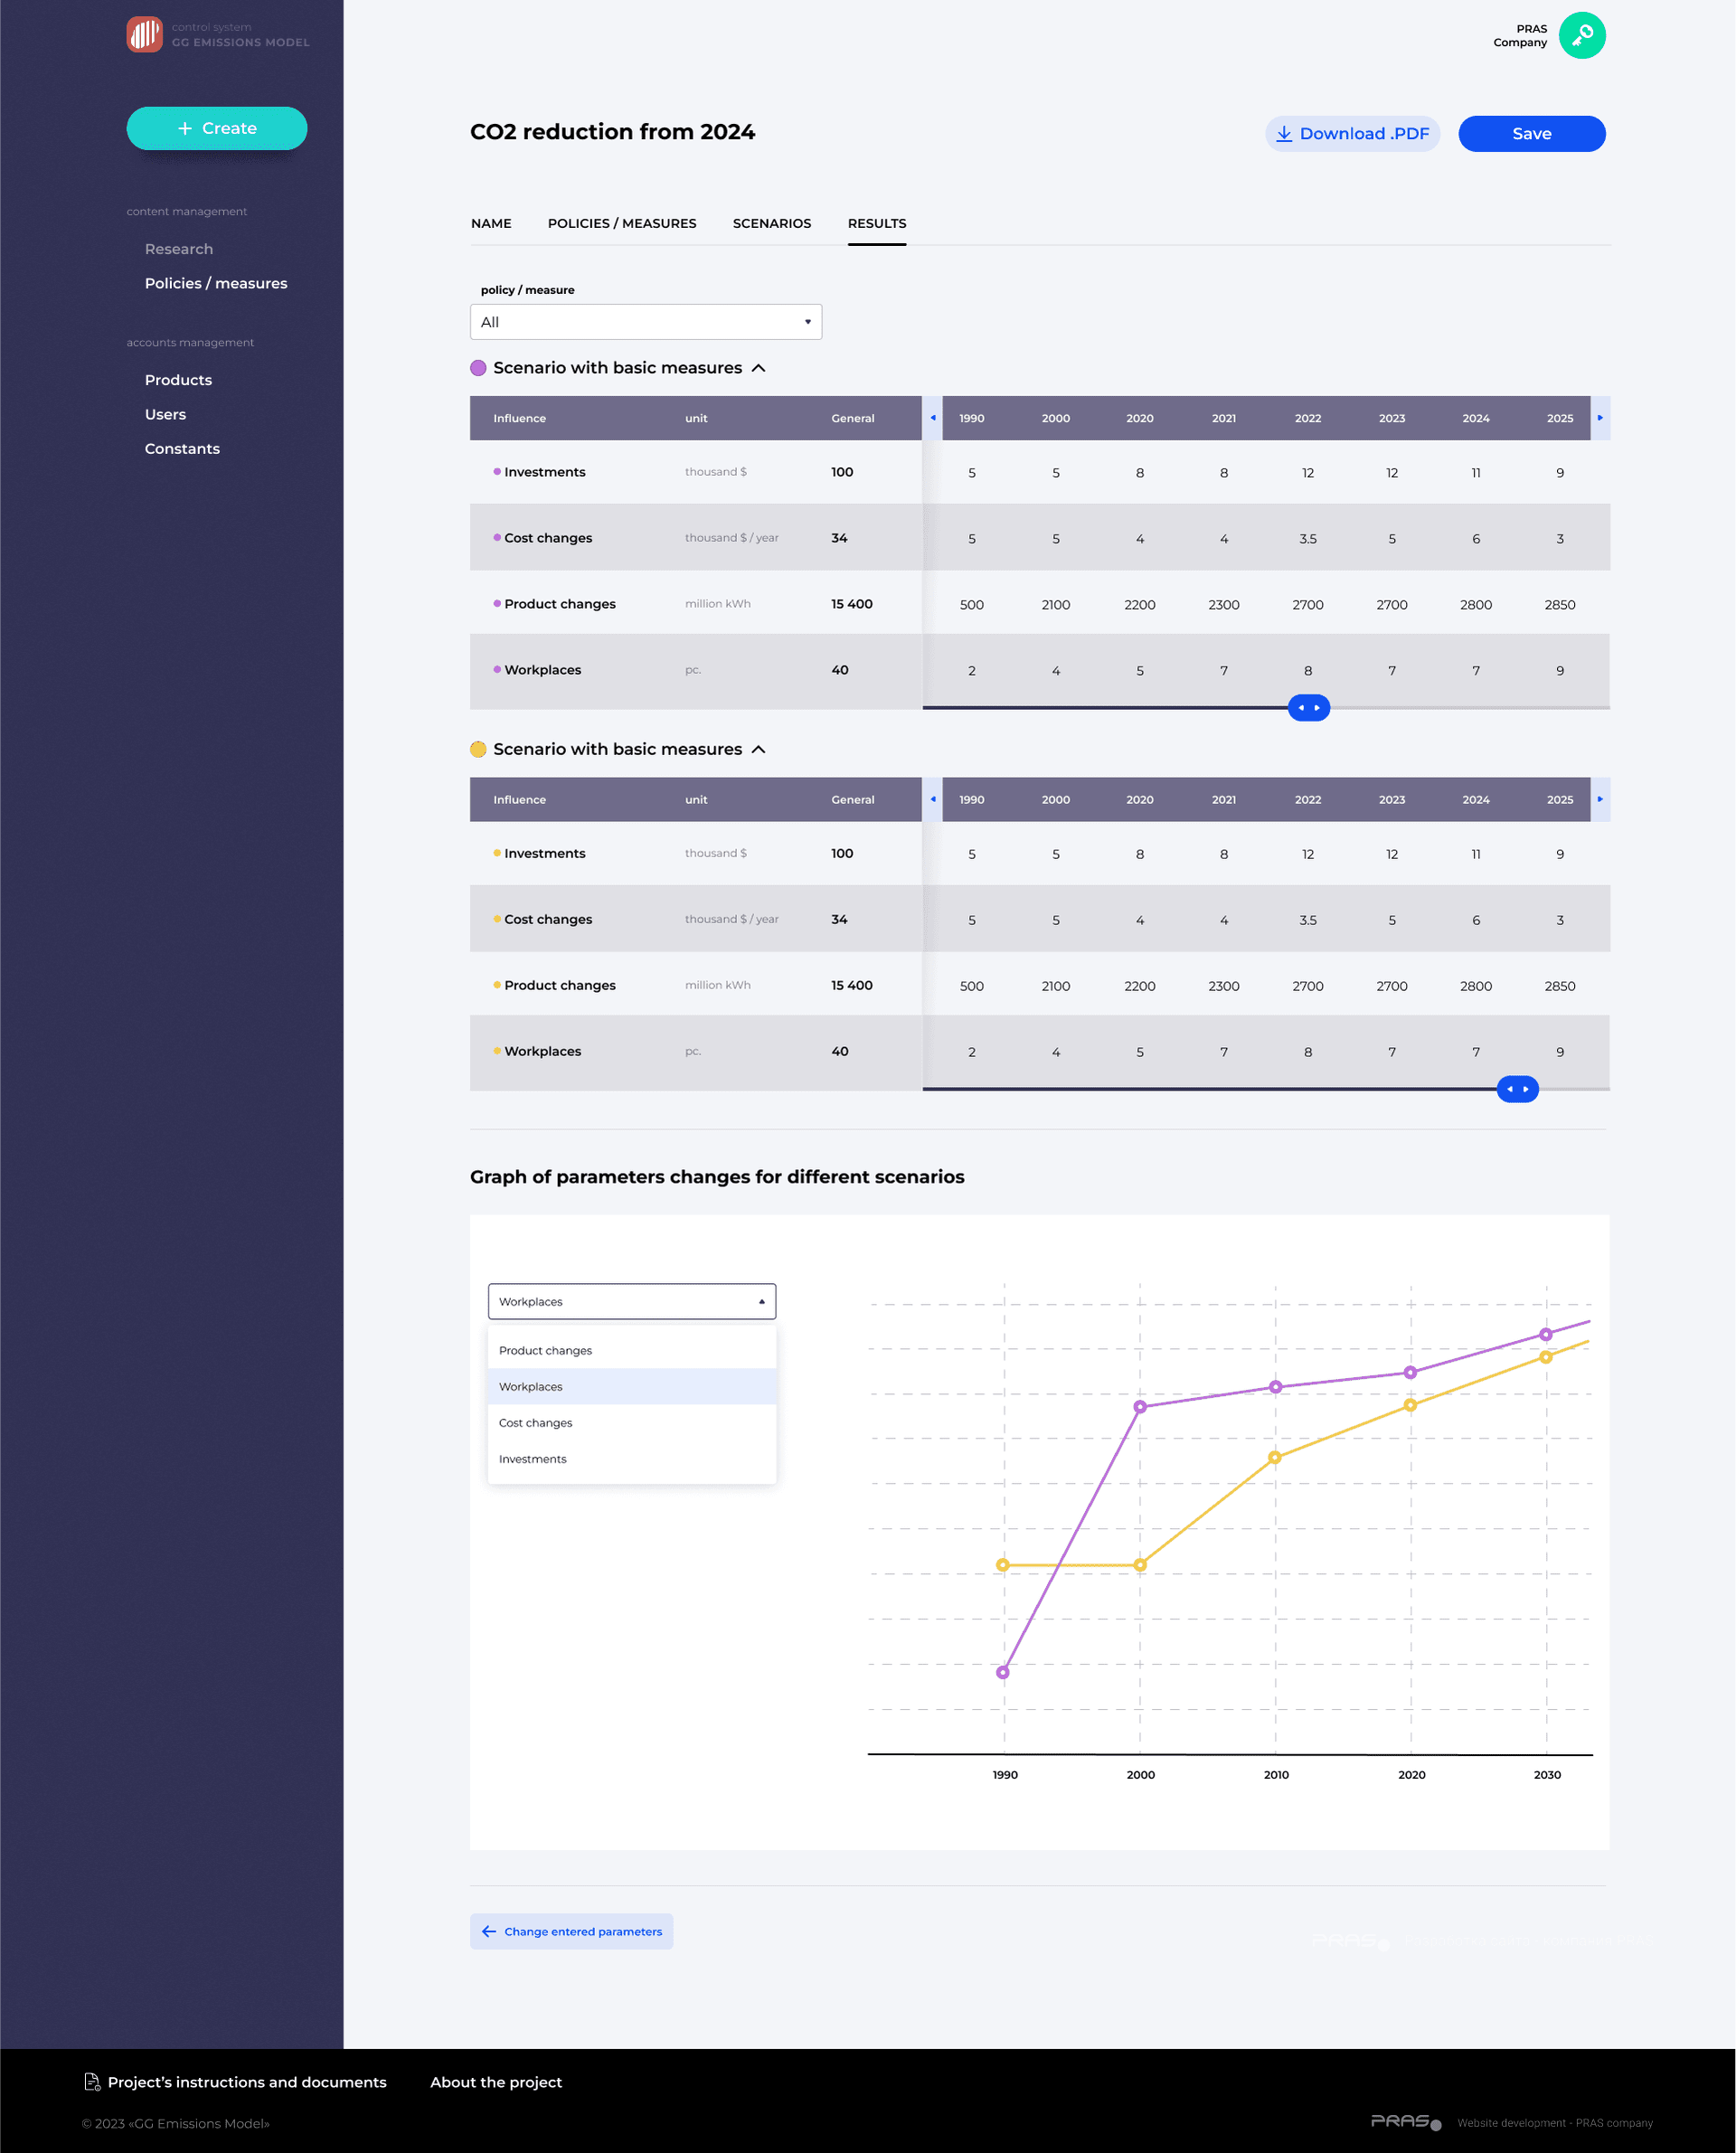The width and height of the screenshot is (1736, 2153).
Task: Click the document icon in footer
Action: point(92,2081)
